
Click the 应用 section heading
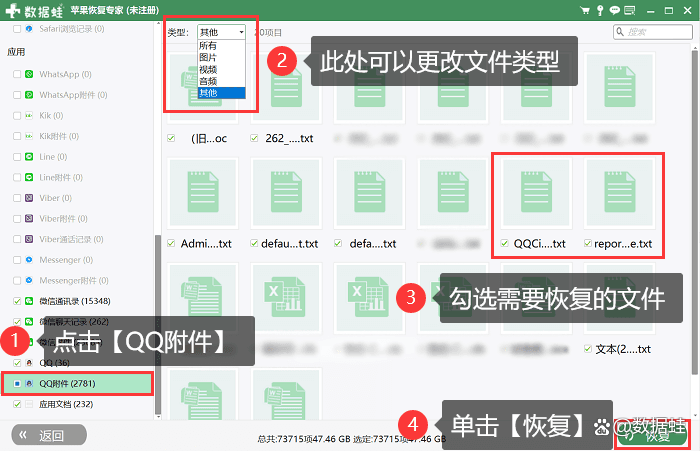coord(16,52)
